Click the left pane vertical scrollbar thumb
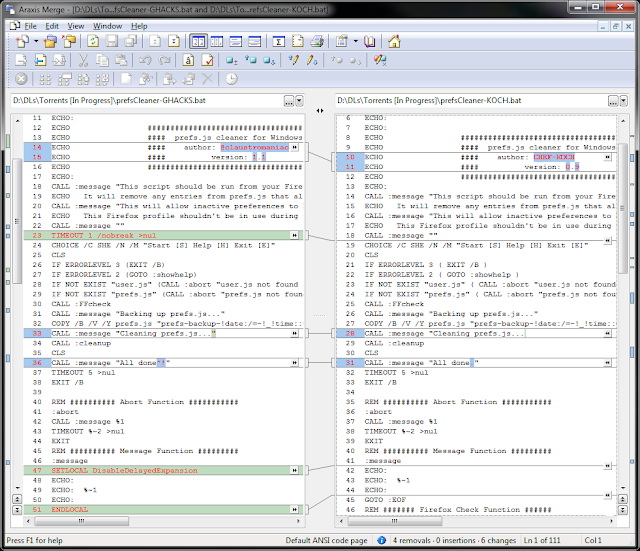This screenshot has width=640, height=551. click(x=17, y=220)
